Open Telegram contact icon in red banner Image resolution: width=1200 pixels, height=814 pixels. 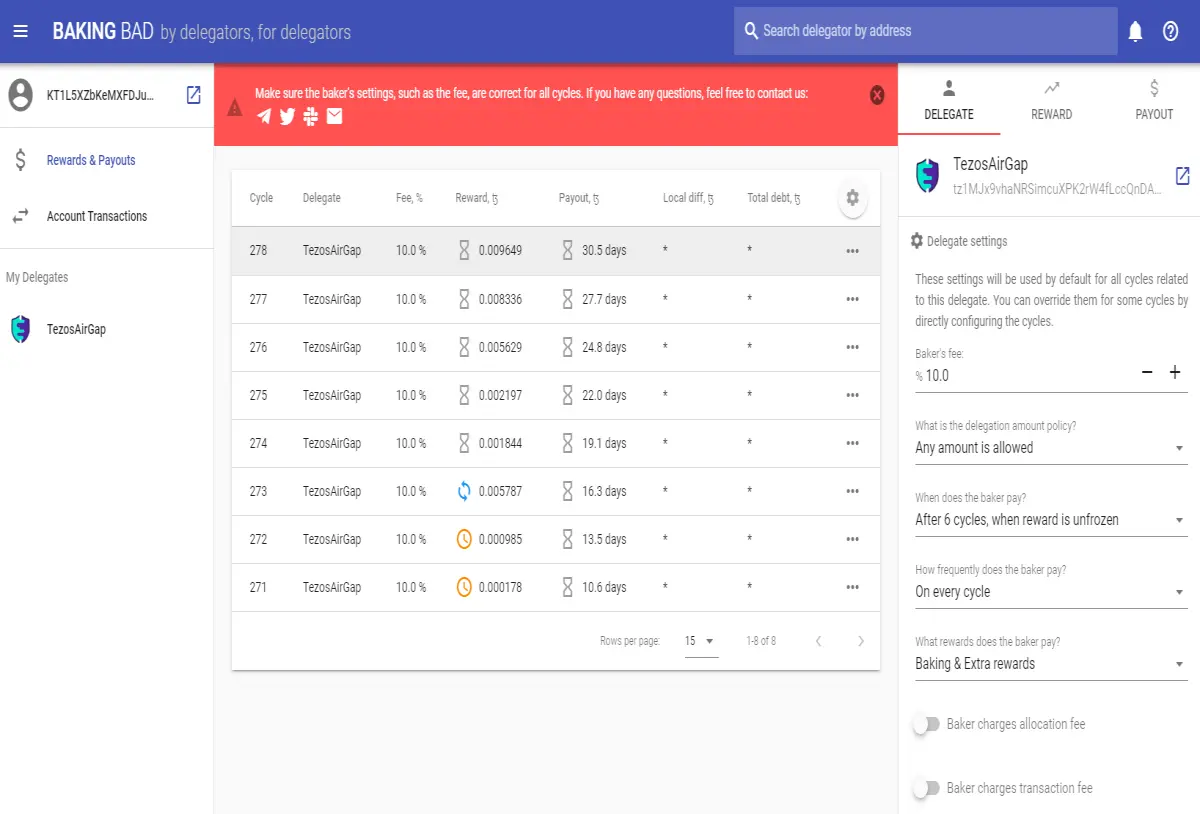tap(264, 116)
